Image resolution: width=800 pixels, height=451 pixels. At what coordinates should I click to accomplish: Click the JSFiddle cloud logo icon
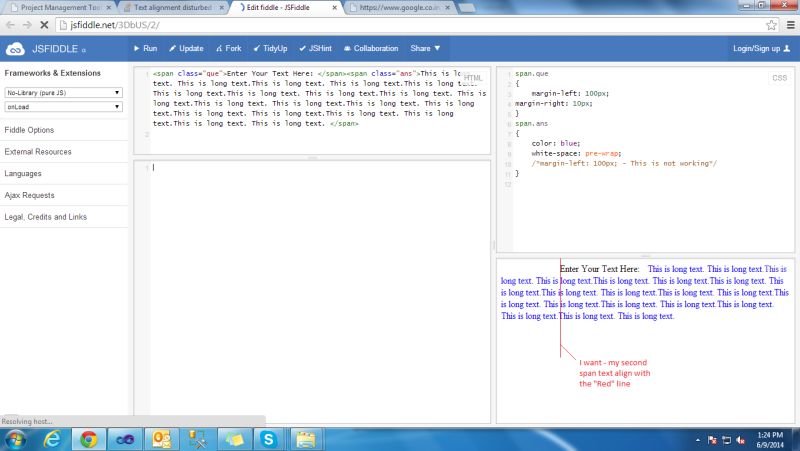coord(15,49)
